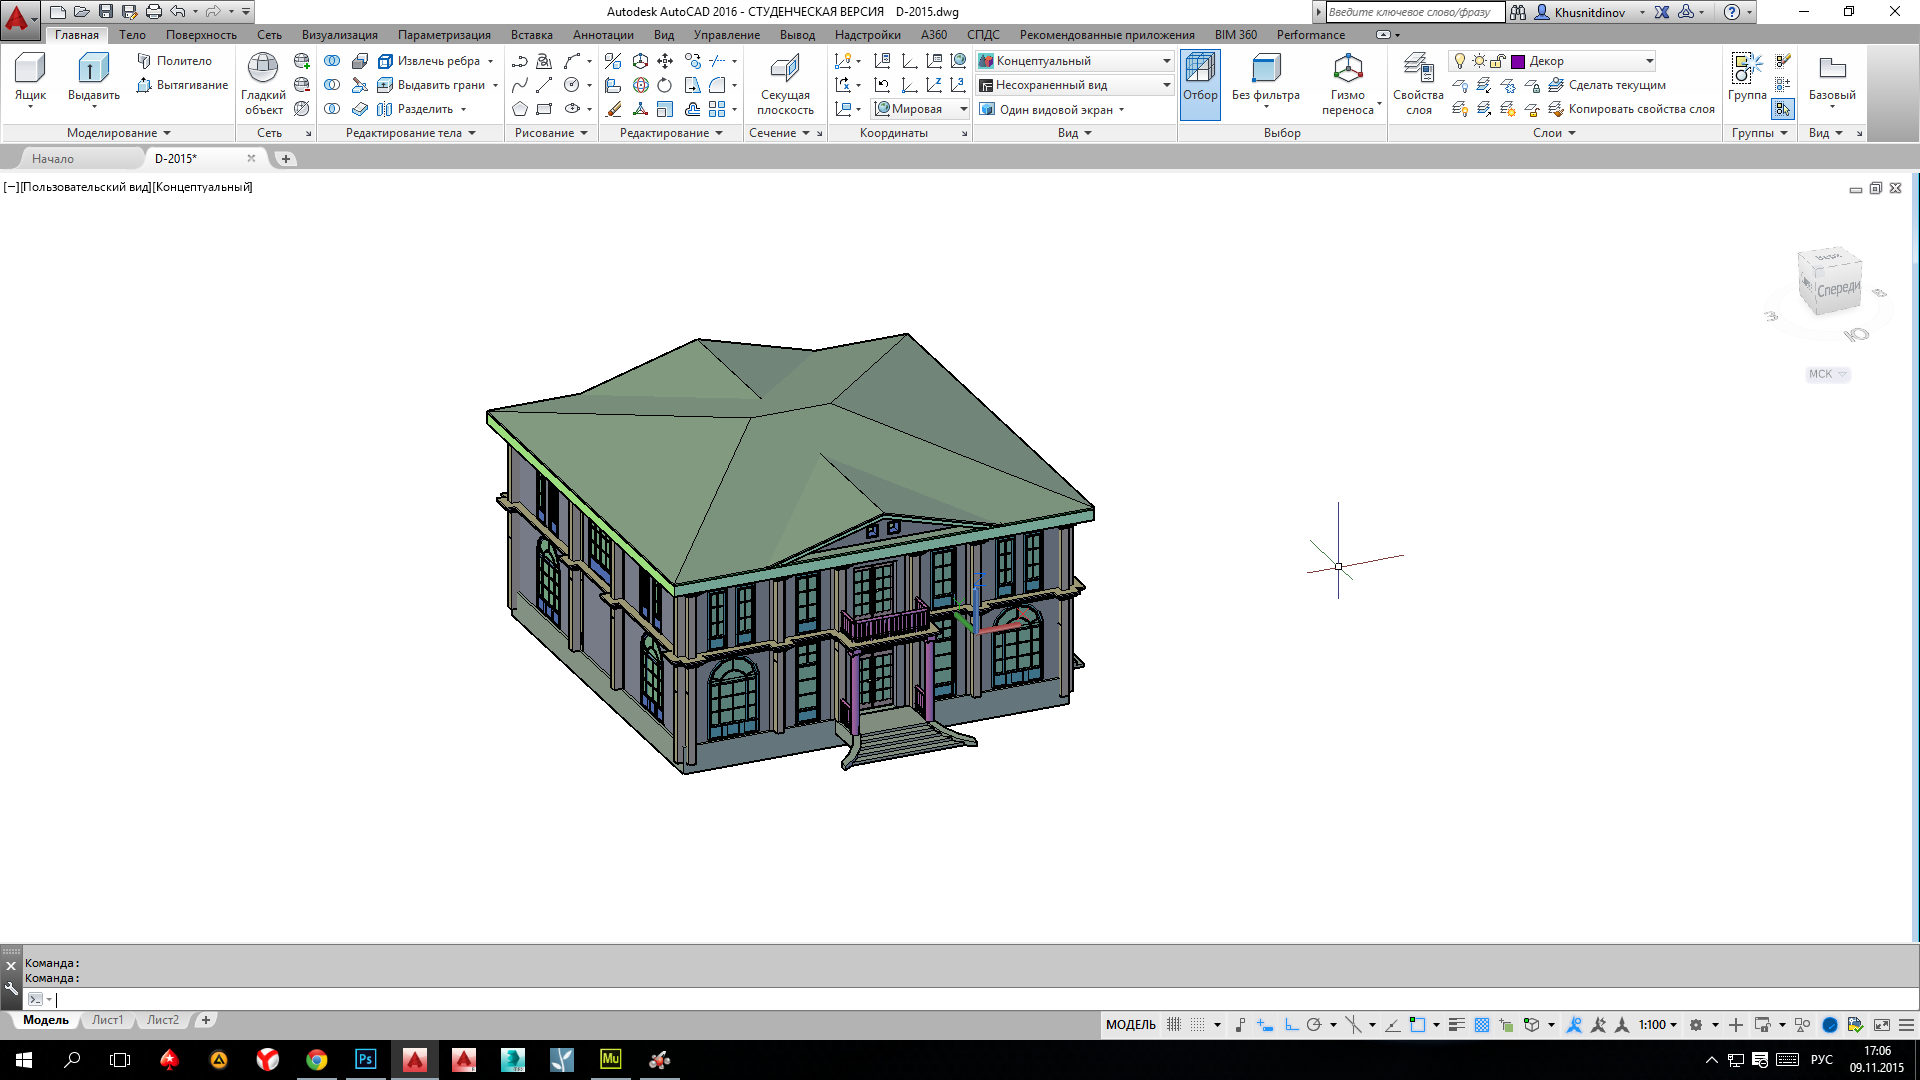Click the Сделать текущим layer icon
The height and width of the screenshot is (1080, 1920).
click(x=1556, y=85)
